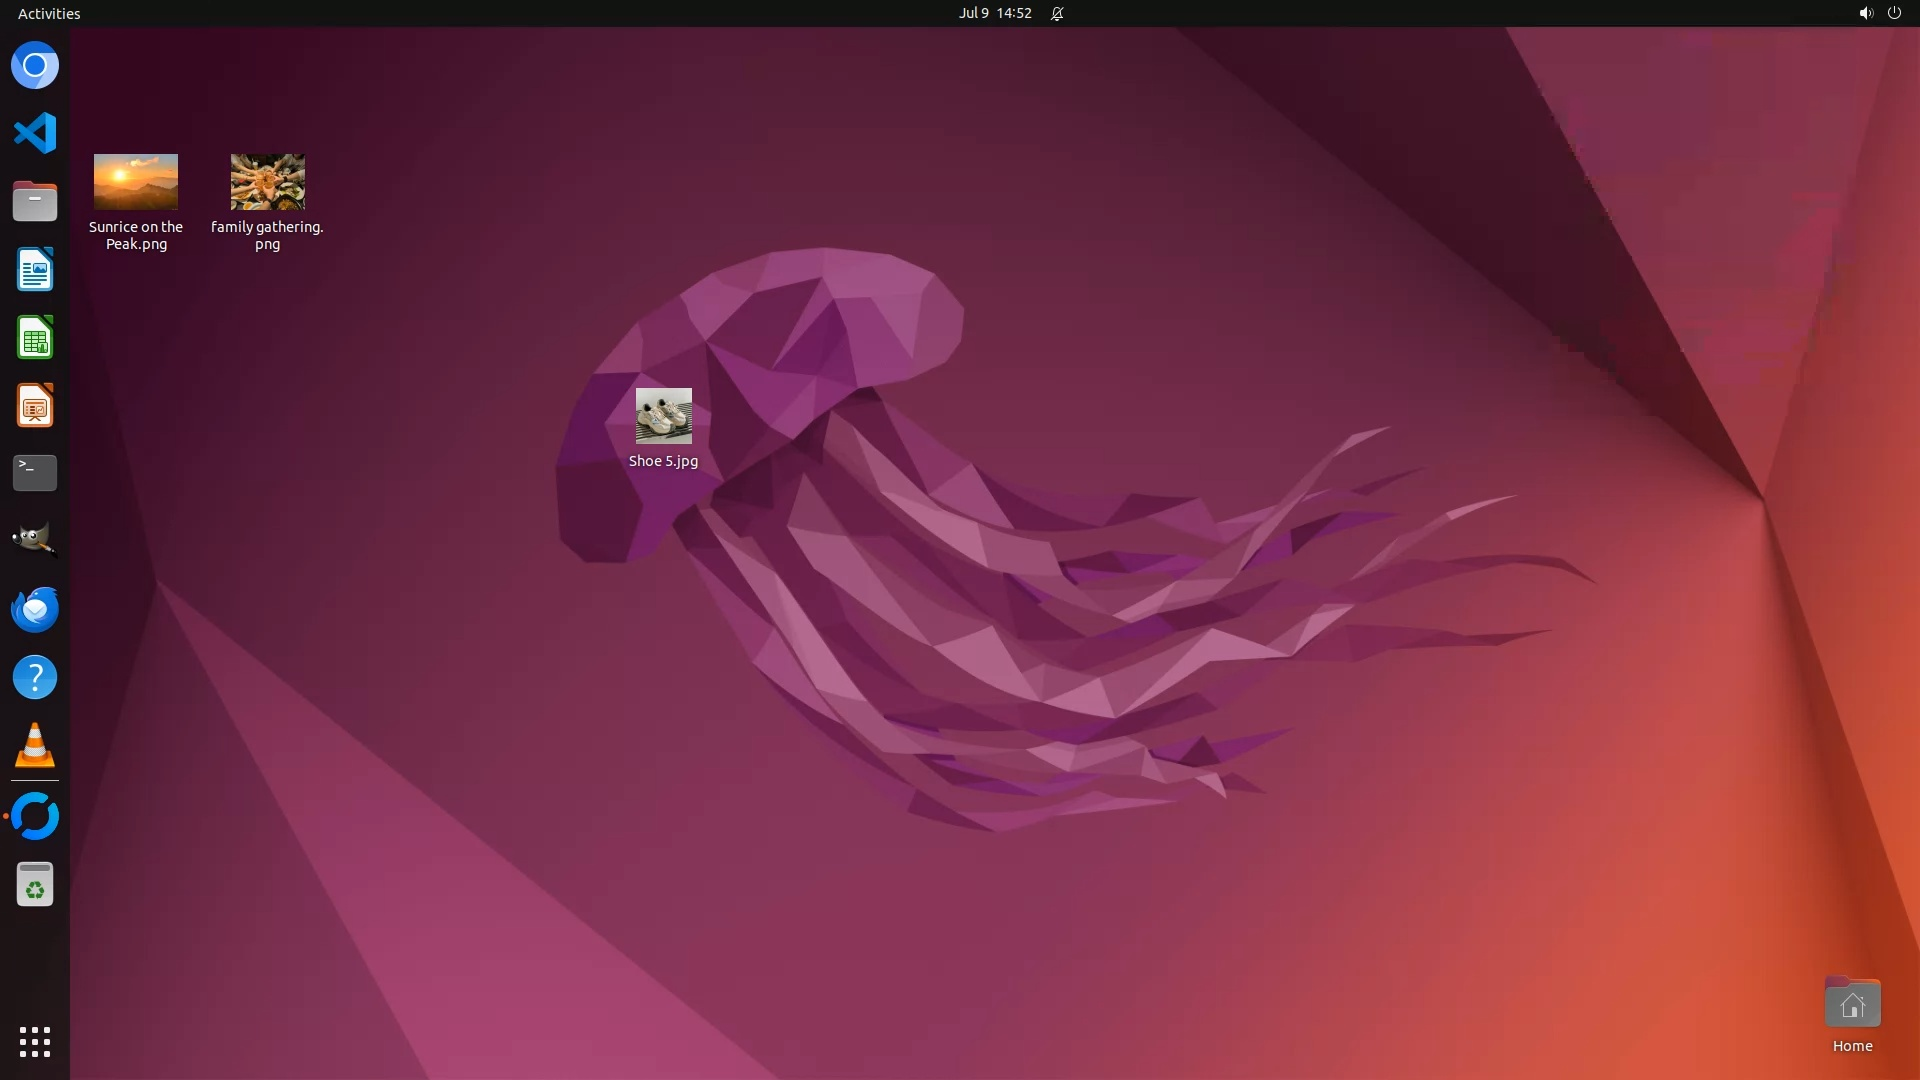
Task: Open the Trash in the dock
Action: tap(35, 884)
